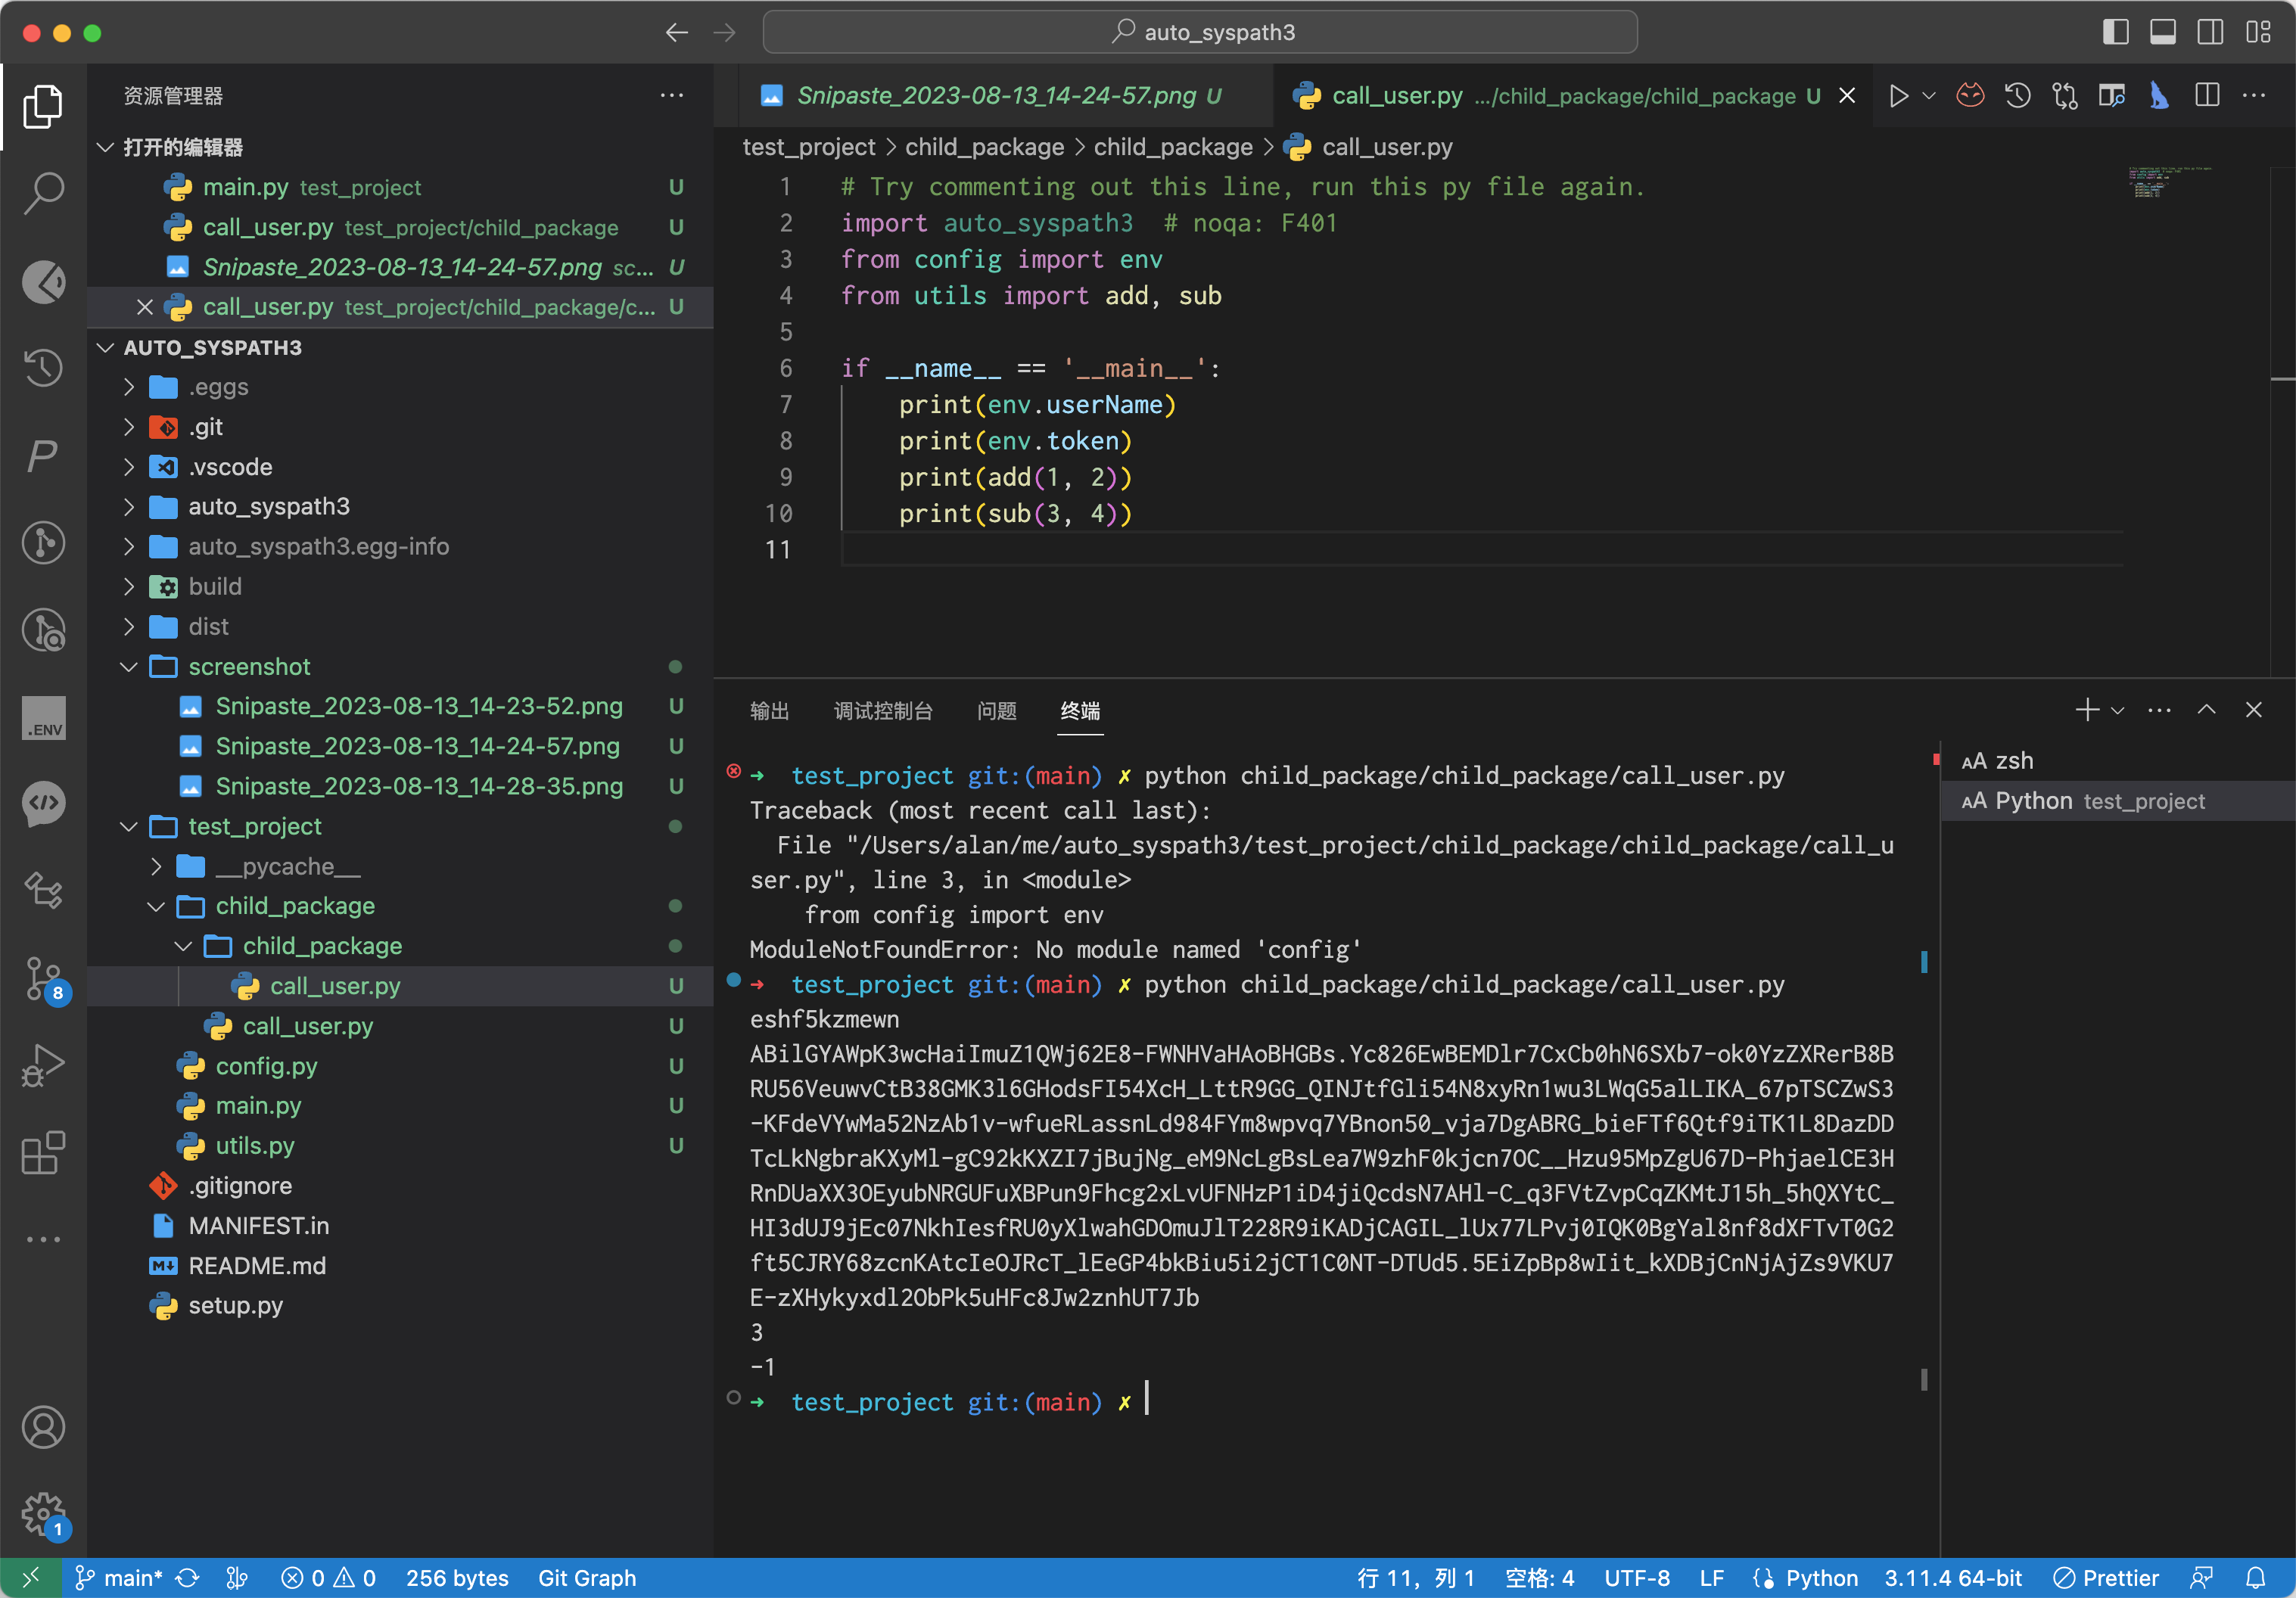The height and width of the screenshot is (1598, 2296).
Task: Open the Accounts icon in activity bar
Action: pos(43,1427)
